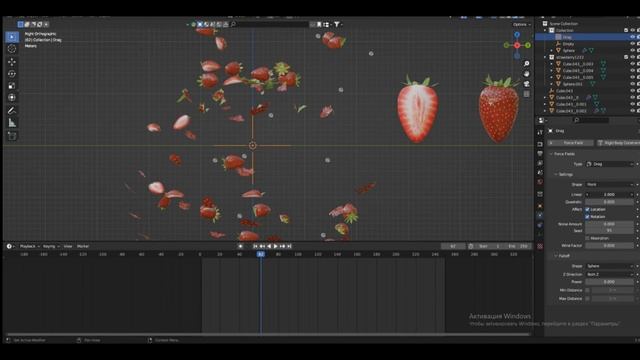Hide the Drag object with eye icon
Viewport: 640px width, 360px height.
(x=632, y=37)
